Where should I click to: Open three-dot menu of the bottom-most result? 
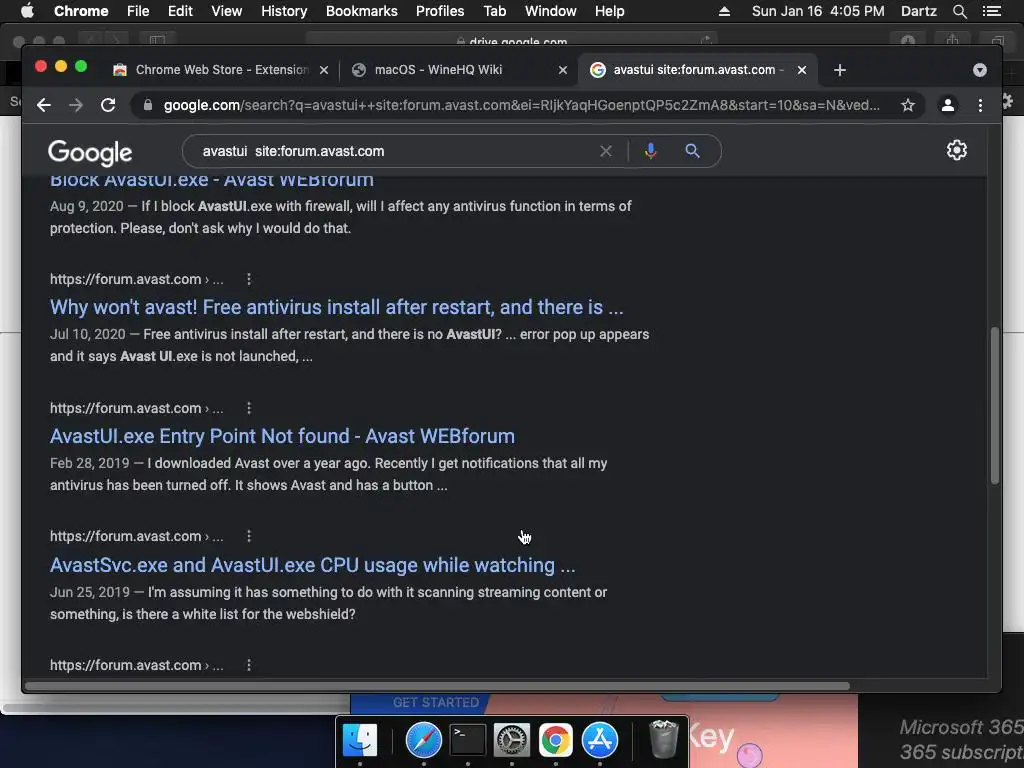(x=249, y=665)
